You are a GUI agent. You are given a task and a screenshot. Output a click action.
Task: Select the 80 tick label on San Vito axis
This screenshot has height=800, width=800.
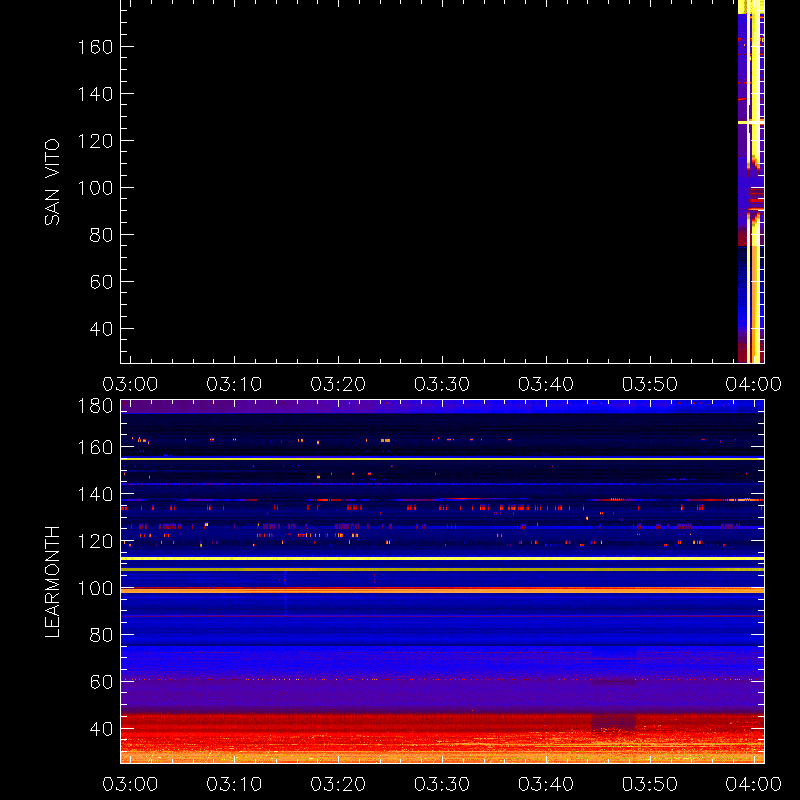click(x=101, y=235)
